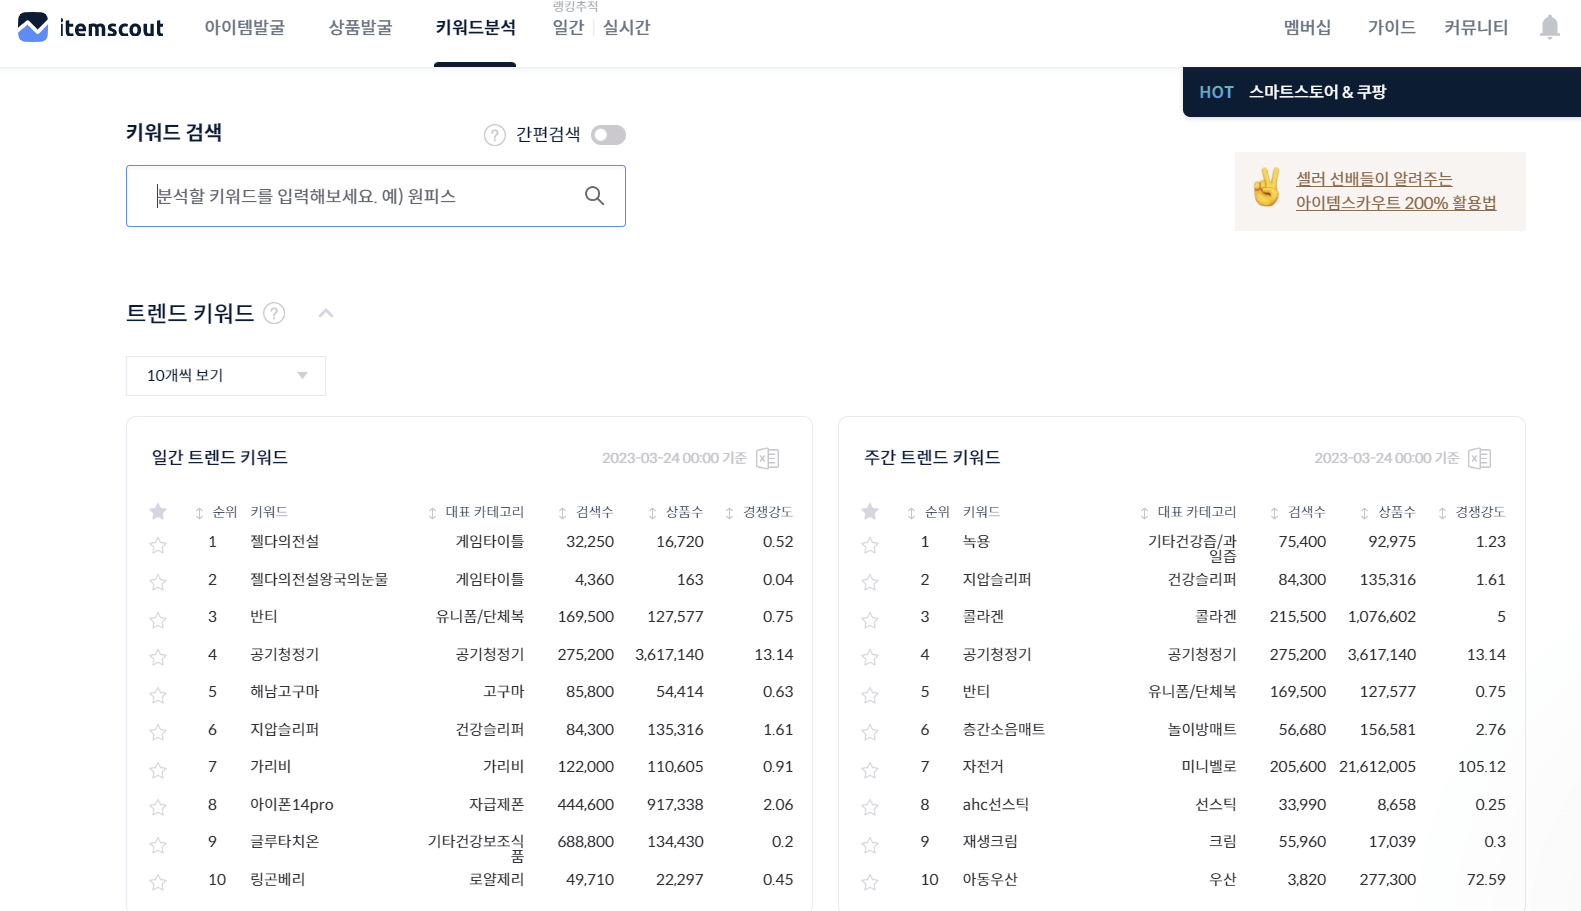Star the weekly 지압슬리퍼 row
Image resolution: width=1581 pixels, height=911 pixels.
870,582
